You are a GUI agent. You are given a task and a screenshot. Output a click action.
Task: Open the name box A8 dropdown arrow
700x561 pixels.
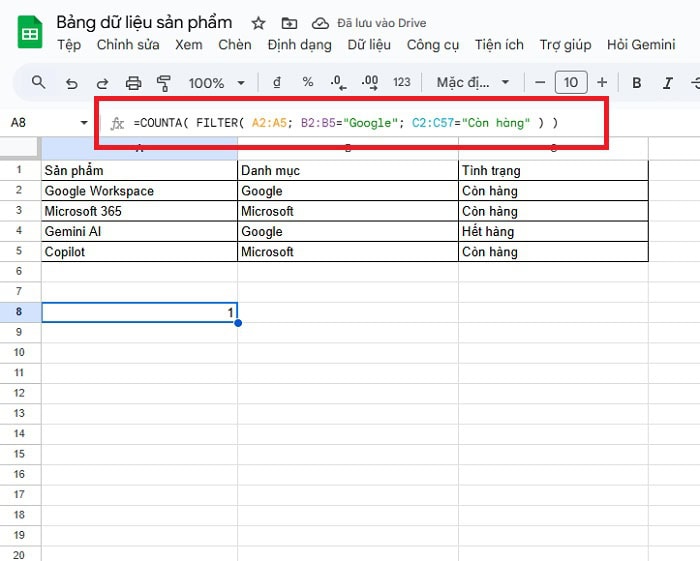(x=83, y=122)
